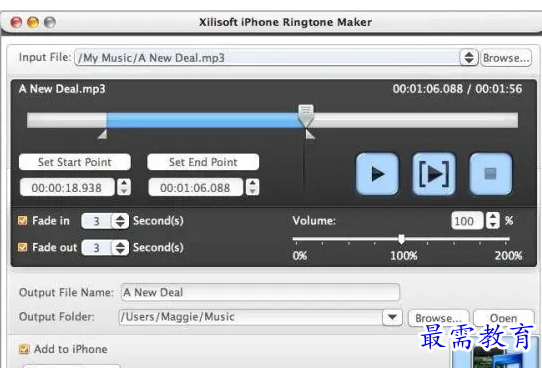Change the Fade out seconds stepper

coord(120,247)
